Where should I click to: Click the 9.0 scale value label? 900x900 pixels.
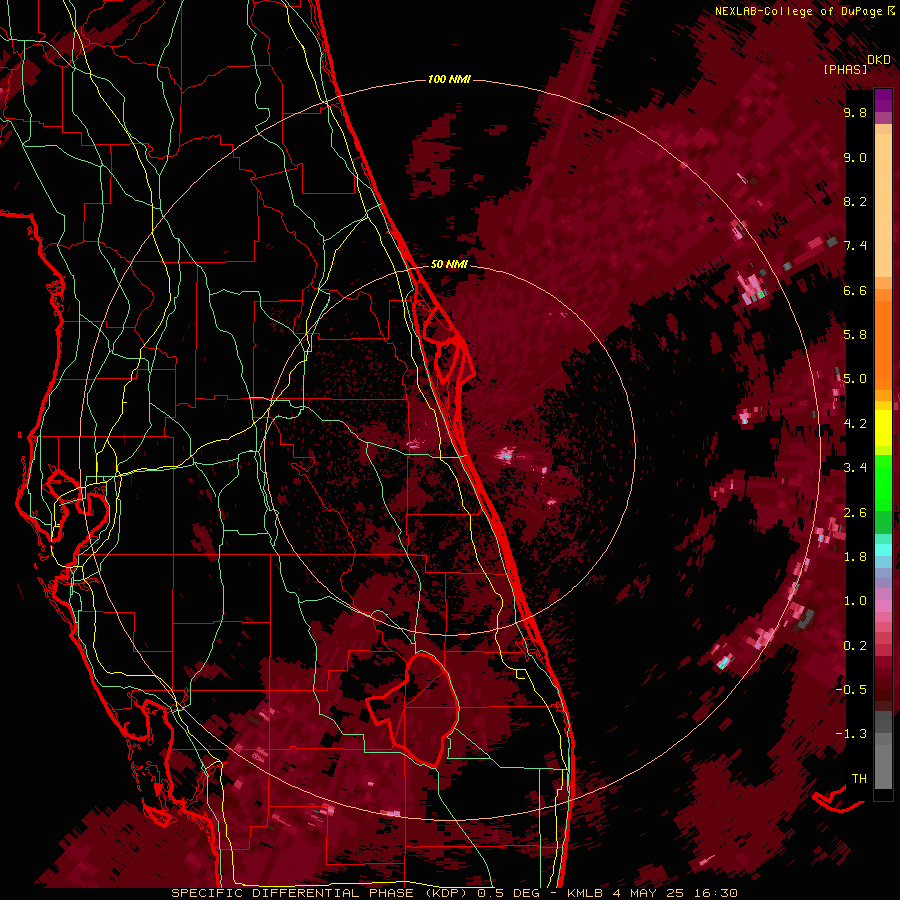click(855, 157)
